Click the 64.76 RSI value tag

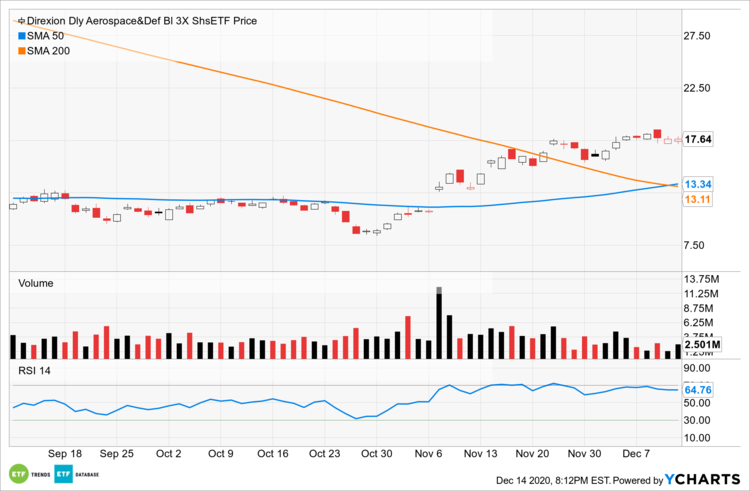click(x=697, y=389)
